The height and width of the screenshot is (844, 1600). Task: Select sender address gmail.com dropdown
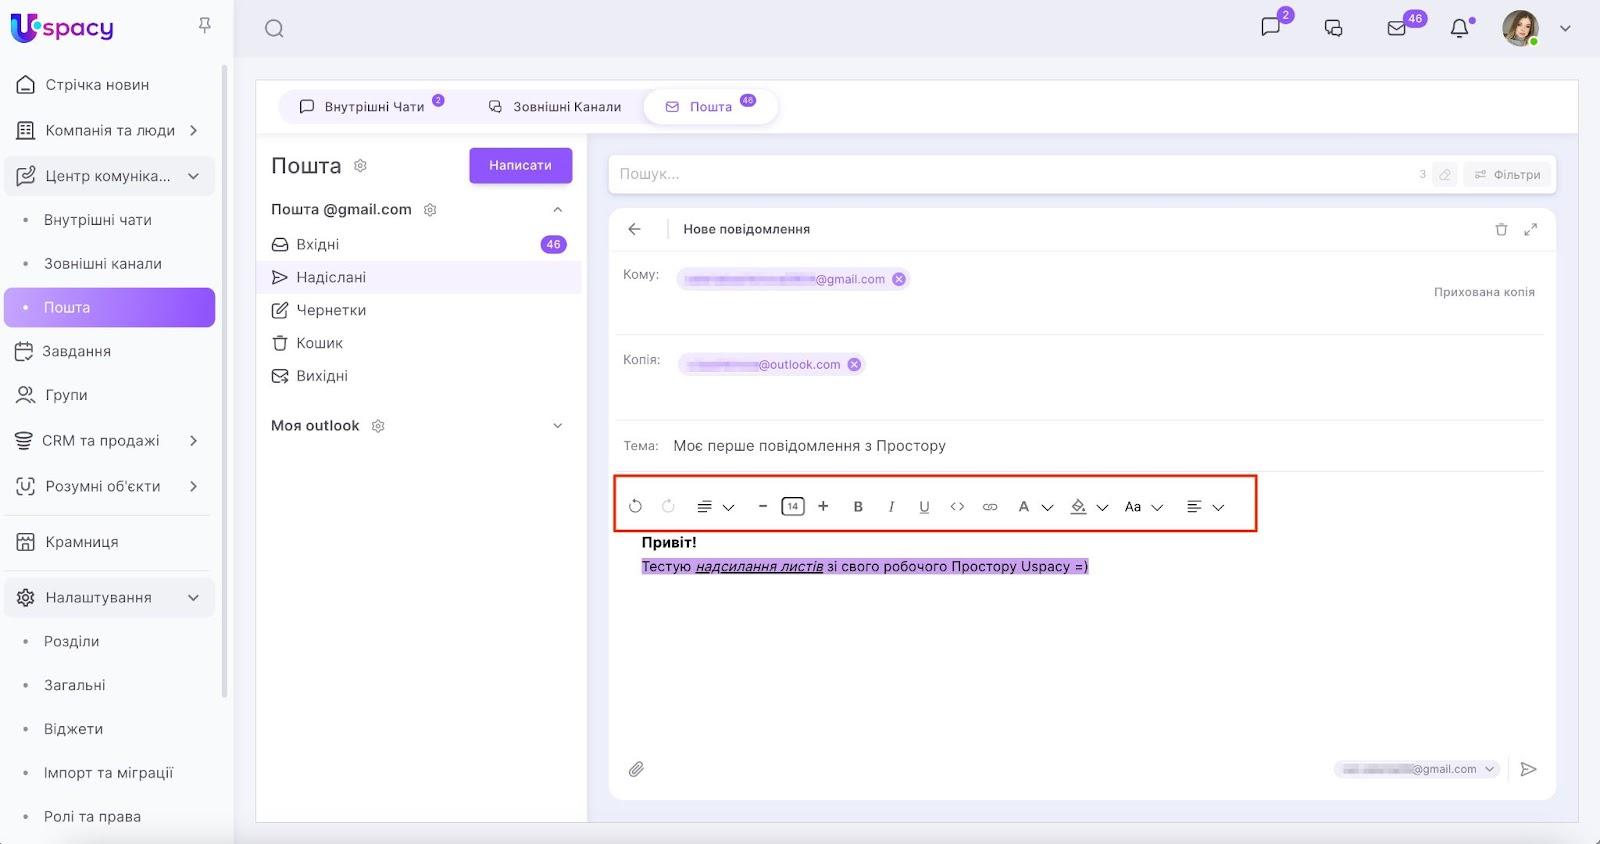[1416, 769]
